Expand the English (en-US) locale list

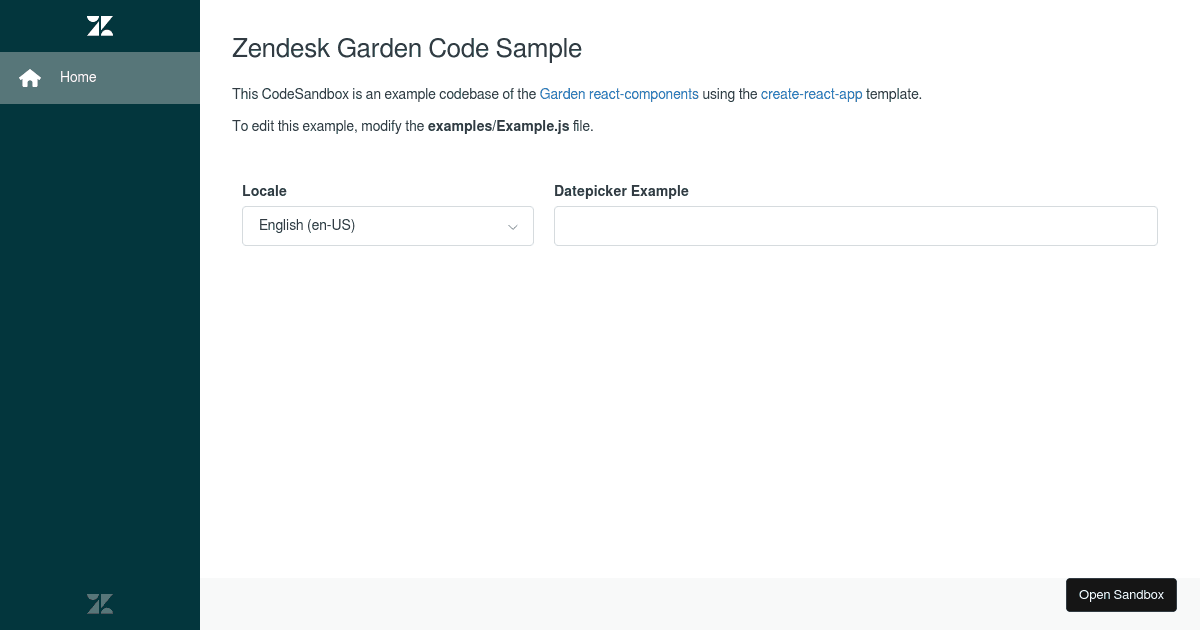[387, 225]
